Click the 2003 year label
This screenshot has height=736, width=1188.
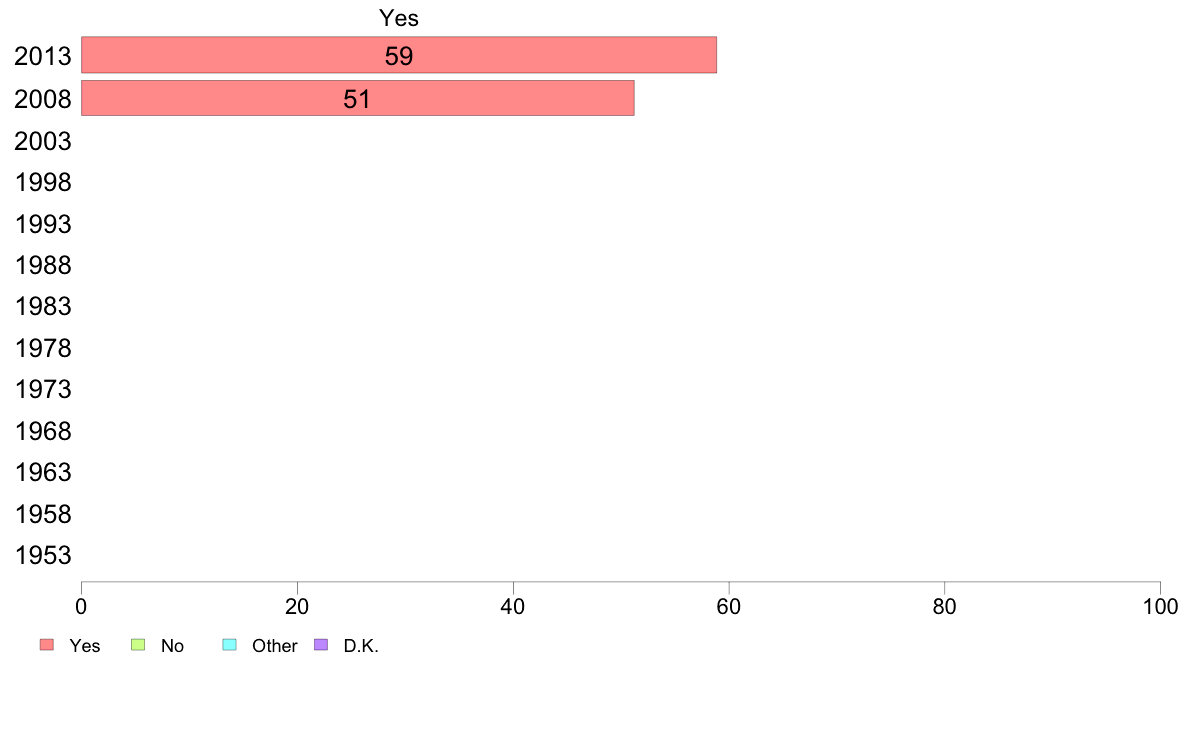pyautogui.click(x=43, y=141)
